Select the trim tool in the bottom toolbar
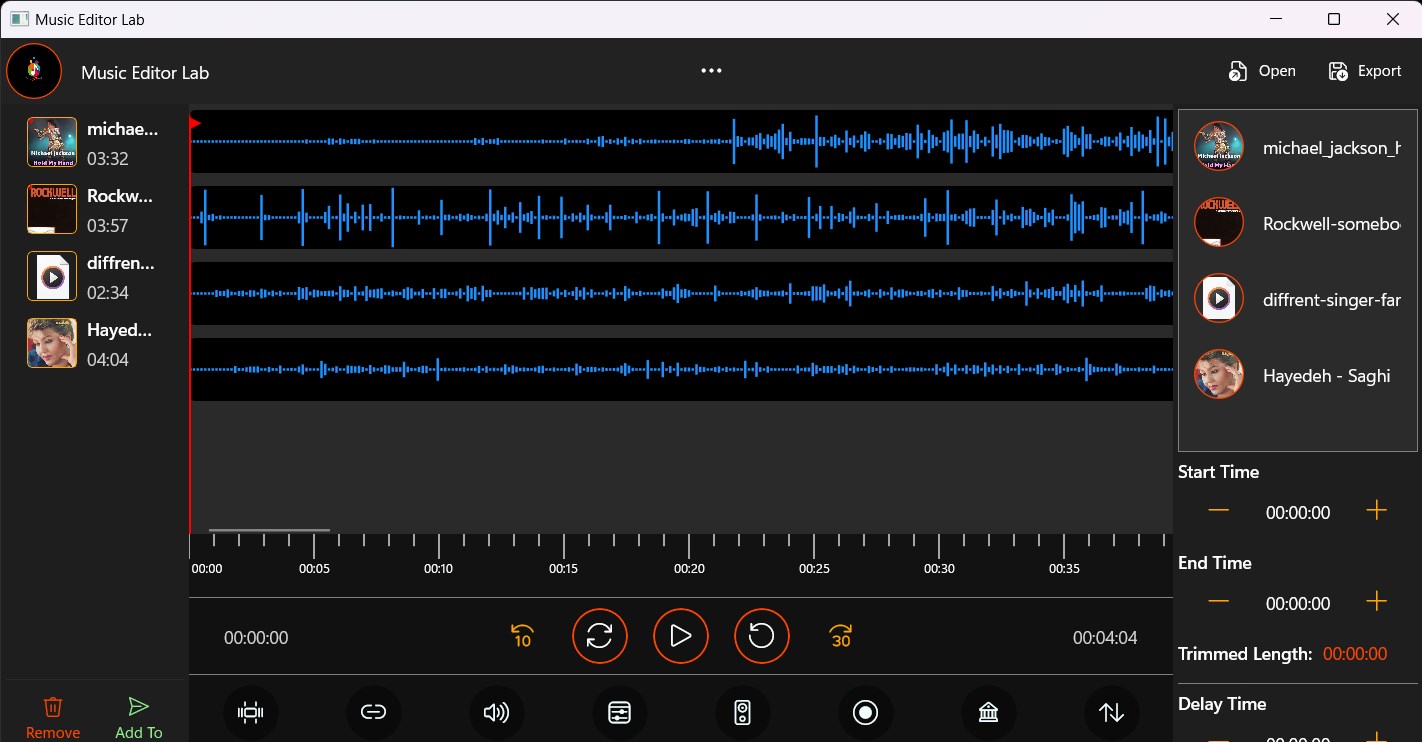 [x=251, y=712]
